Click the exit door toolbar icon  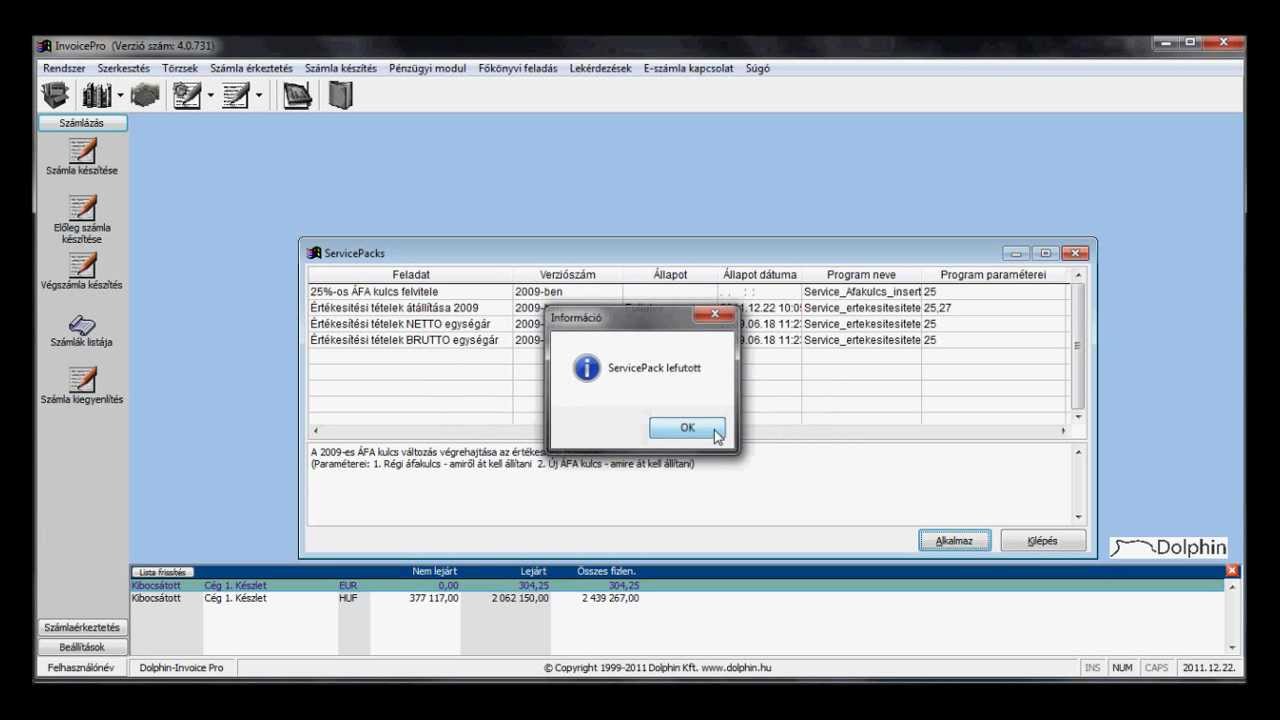pyautogui.click(x=341, y=95)
